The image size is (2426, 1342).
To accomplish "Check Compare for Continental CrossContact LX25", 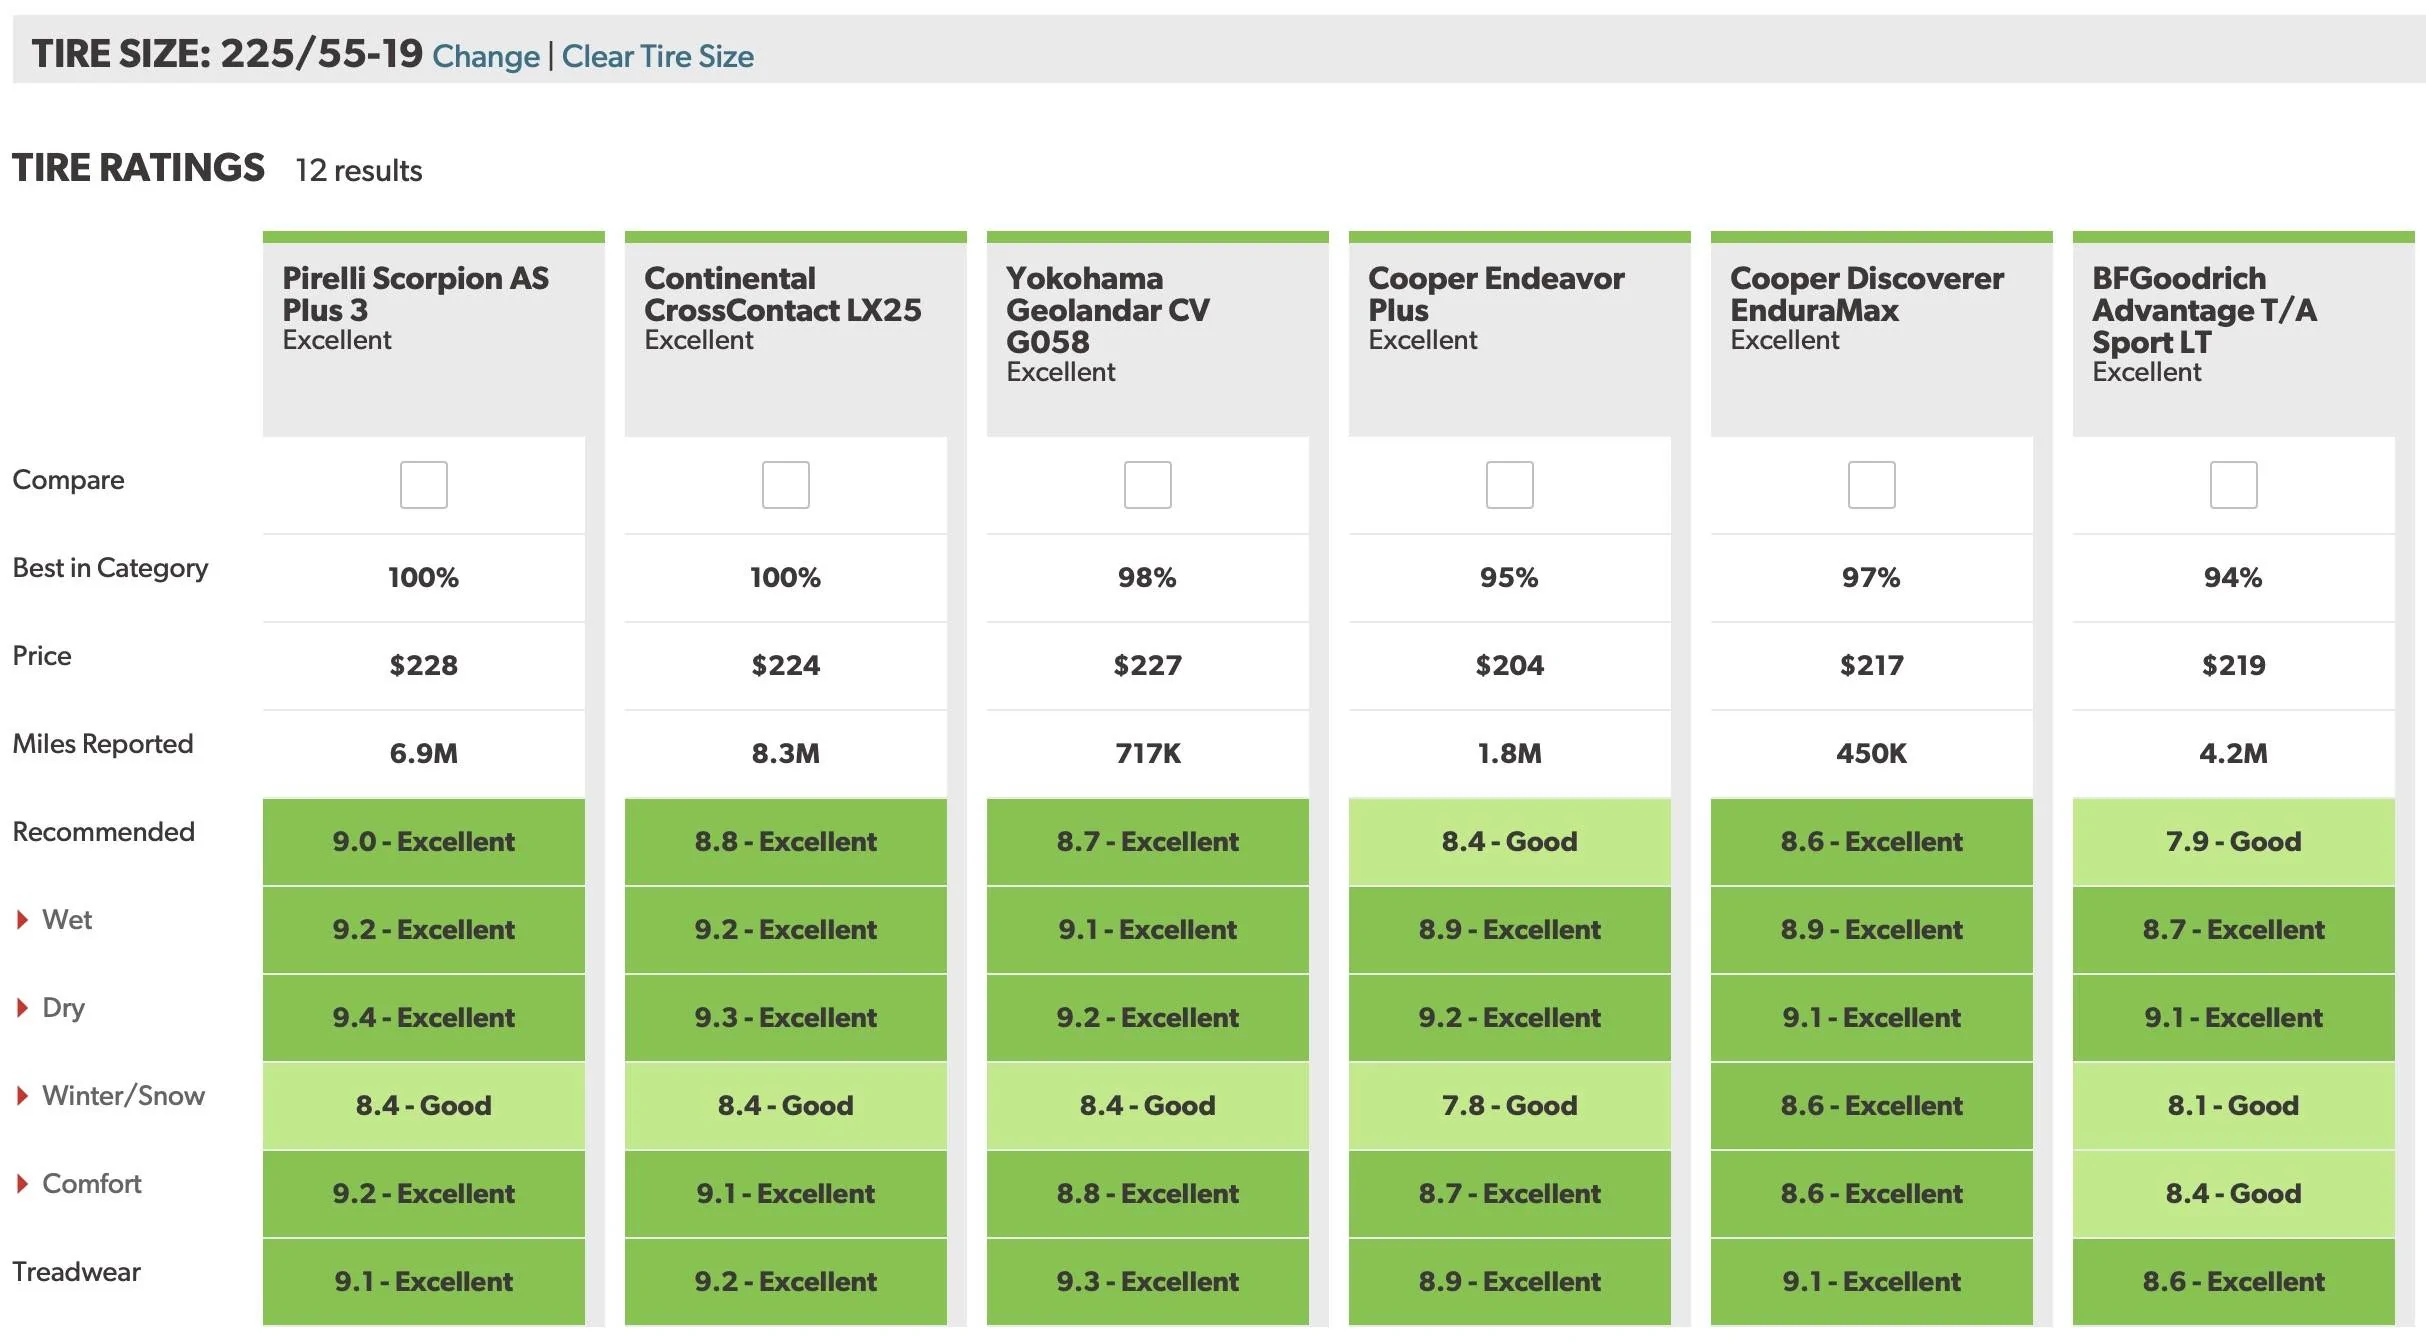I will tap(786, 485).
